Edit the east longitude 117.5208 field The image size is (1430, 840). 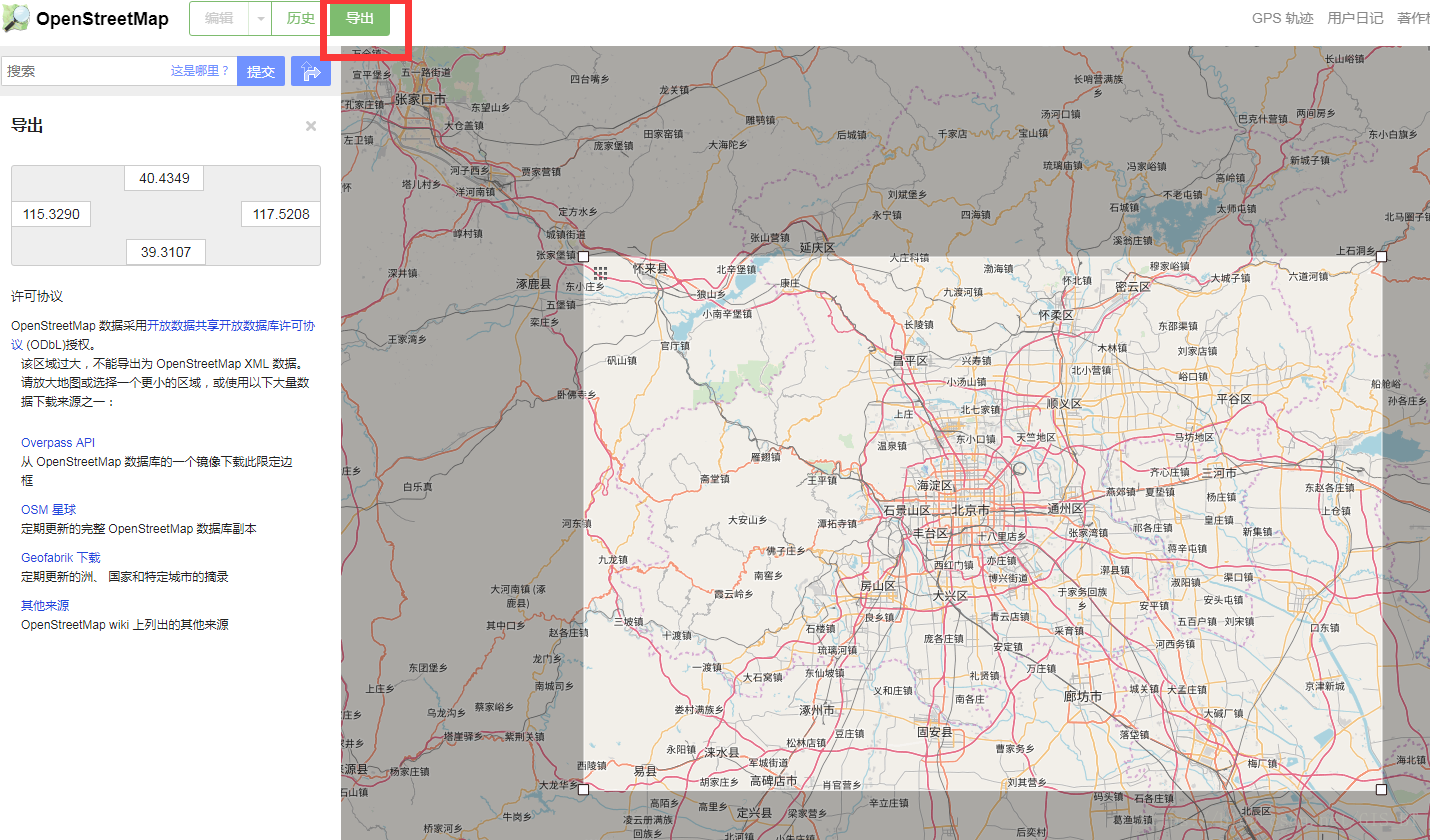(281, 214)
